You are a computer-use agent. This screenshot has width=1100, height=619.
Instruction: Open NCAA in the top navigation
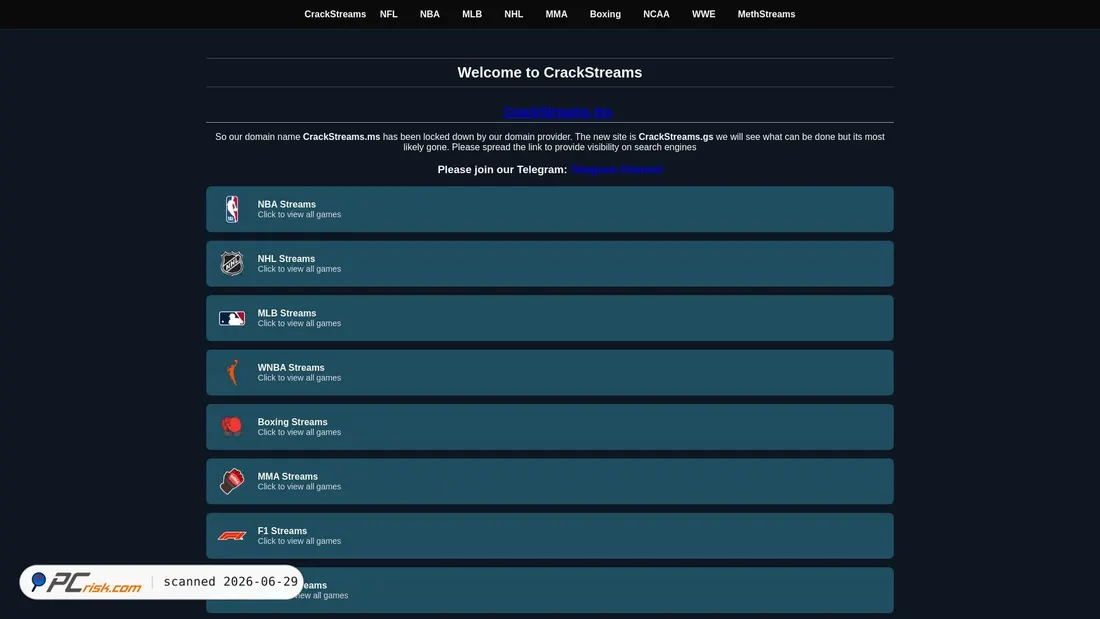657,14
